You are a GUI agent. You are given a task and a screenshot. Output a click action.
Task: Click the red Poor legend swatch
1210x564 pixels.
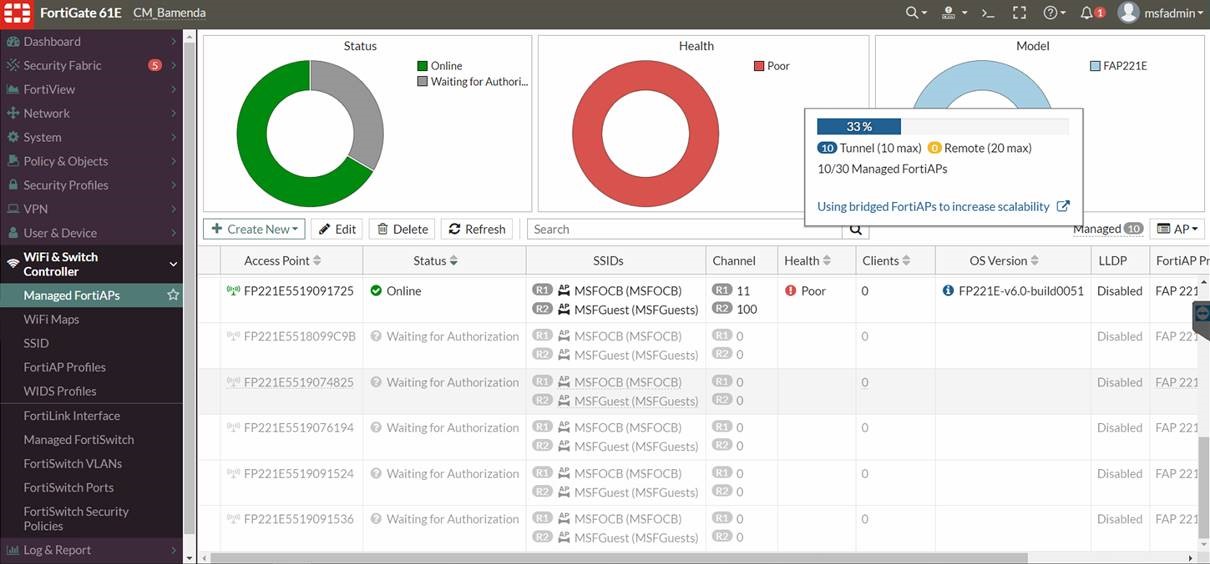coord(759,66)
